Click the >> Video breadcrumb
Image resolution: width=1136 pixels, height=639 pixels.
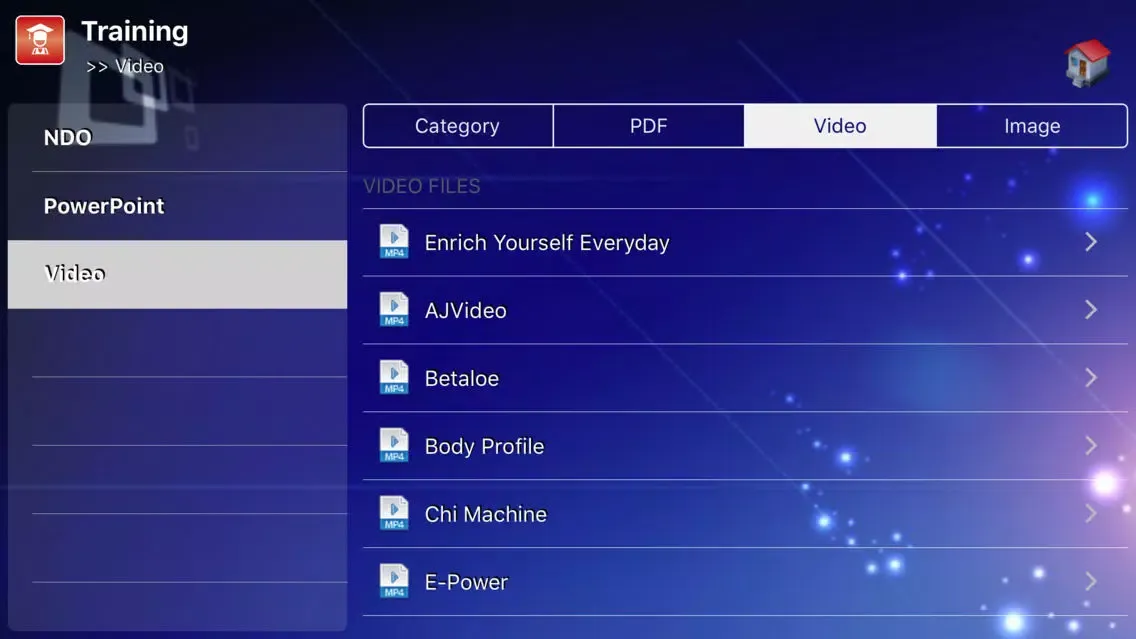(x=125, y=67)
